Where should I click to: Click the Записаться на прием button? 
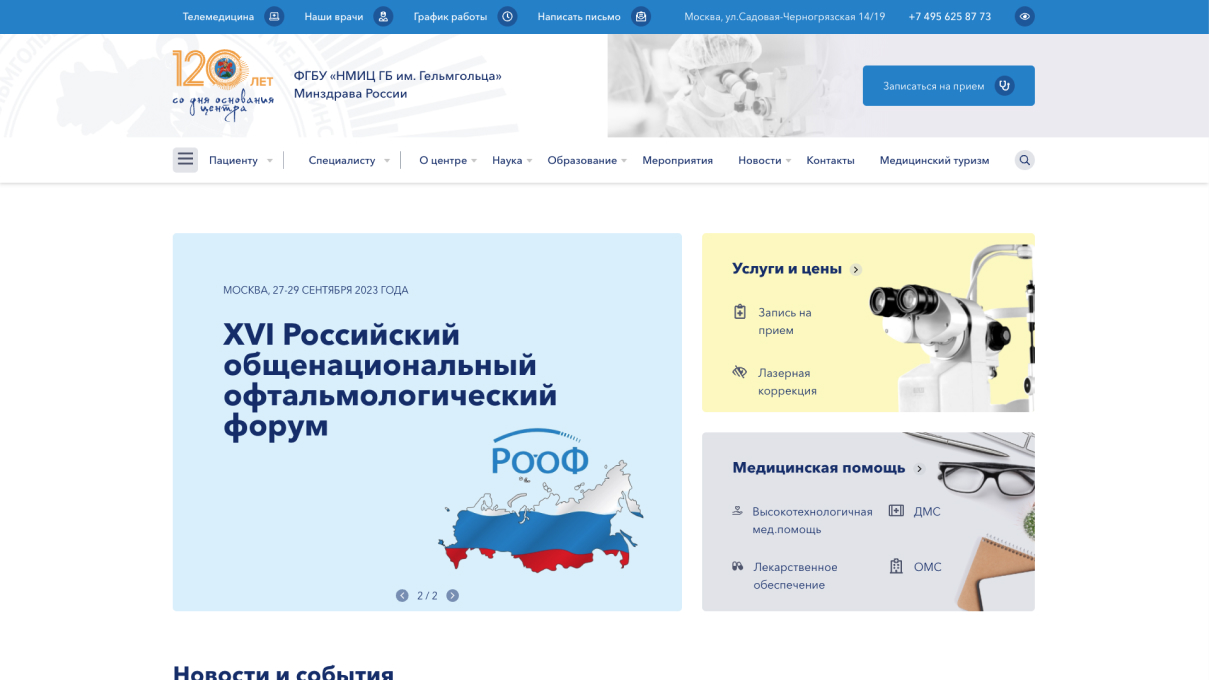(x=949, y=86)
